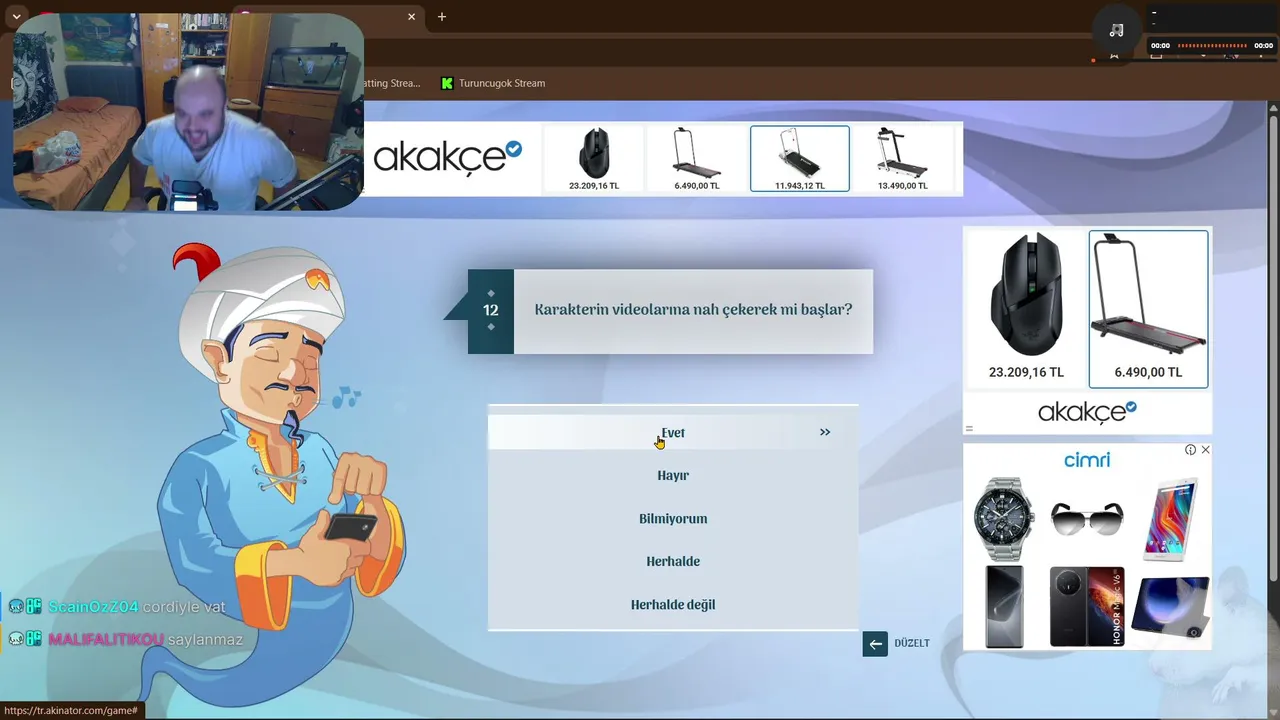Open the 11.943,12 TL treadmill in top banner
This screenshot has height=720, width=1280.
(x=800, y=158)
